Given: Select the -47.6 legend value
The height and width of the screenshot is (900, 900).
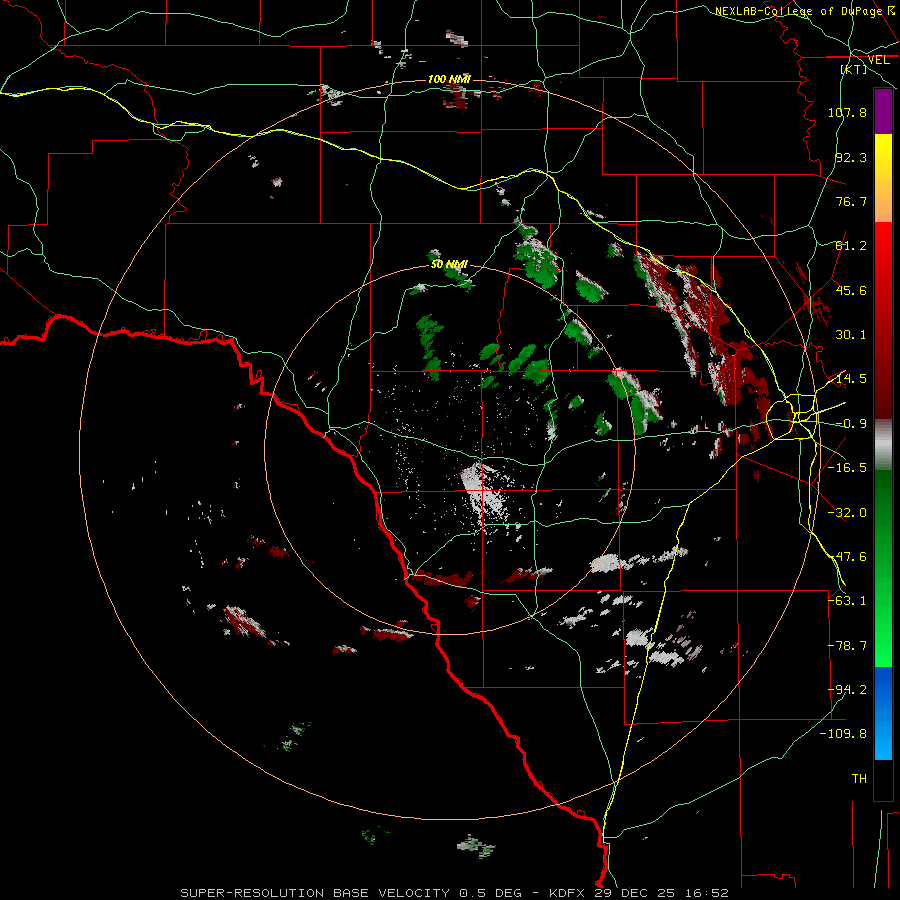Looking at the screenshot, I should 847,557.
